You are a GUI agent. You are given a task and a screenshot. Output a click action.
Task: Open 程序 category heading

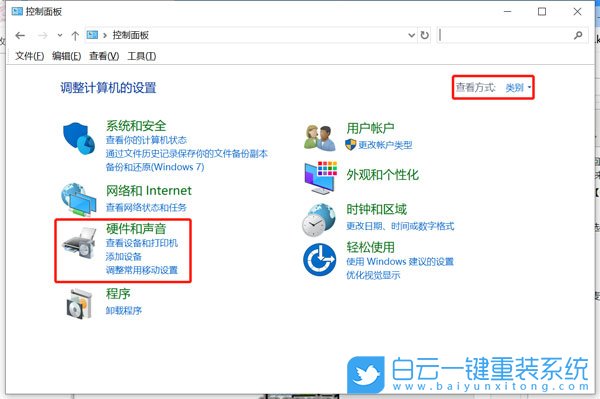pos(118,294)
